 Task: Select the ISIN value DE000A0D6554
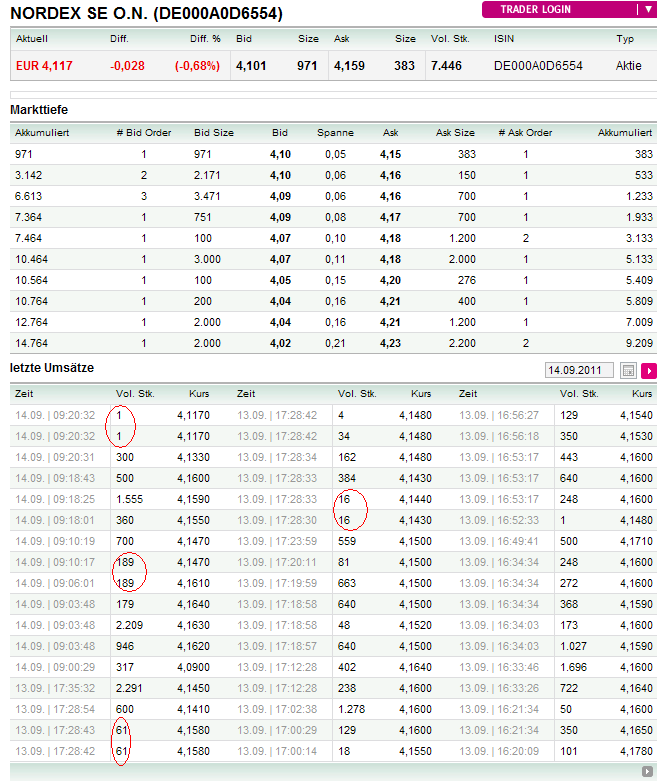(538, 66)
